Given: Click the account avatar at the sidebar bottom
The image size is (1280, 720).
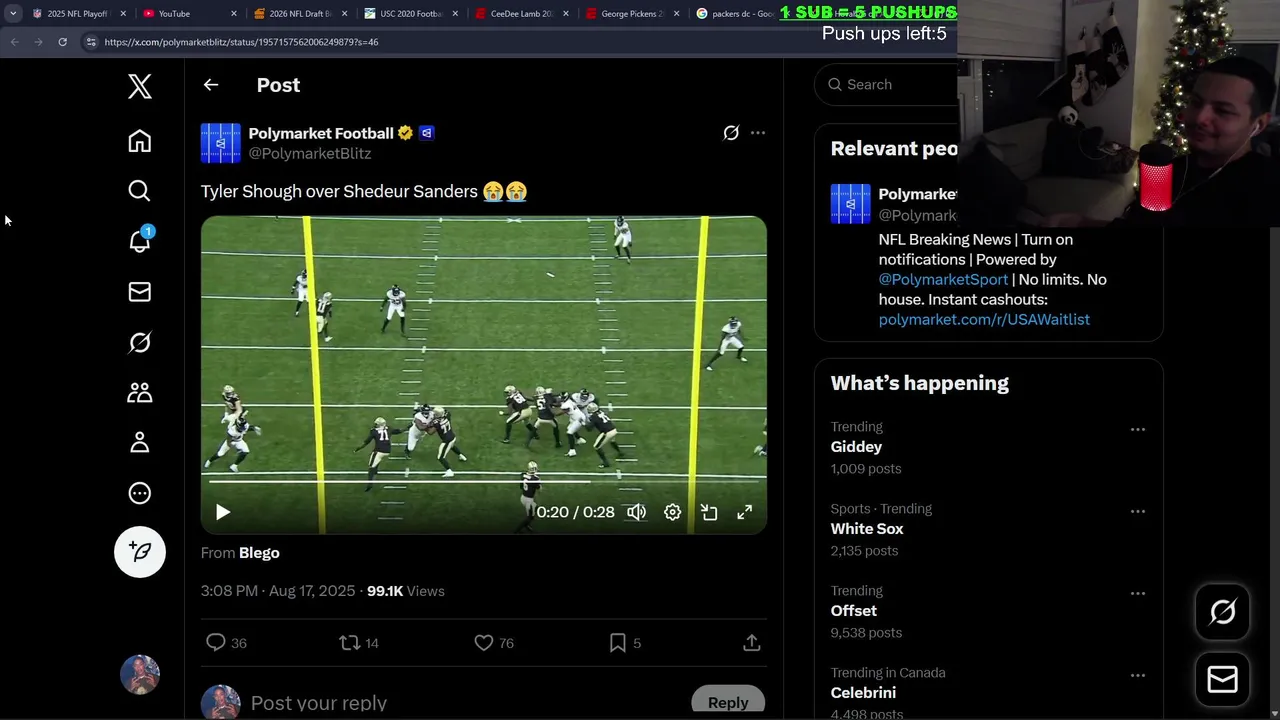Looking at the screenshot, I should pyautogui.click(x=140, y=675).
